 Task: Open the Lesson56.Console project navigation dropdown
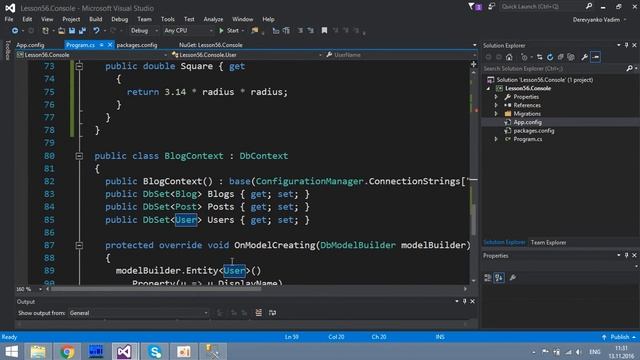click(x=92, y=55)
